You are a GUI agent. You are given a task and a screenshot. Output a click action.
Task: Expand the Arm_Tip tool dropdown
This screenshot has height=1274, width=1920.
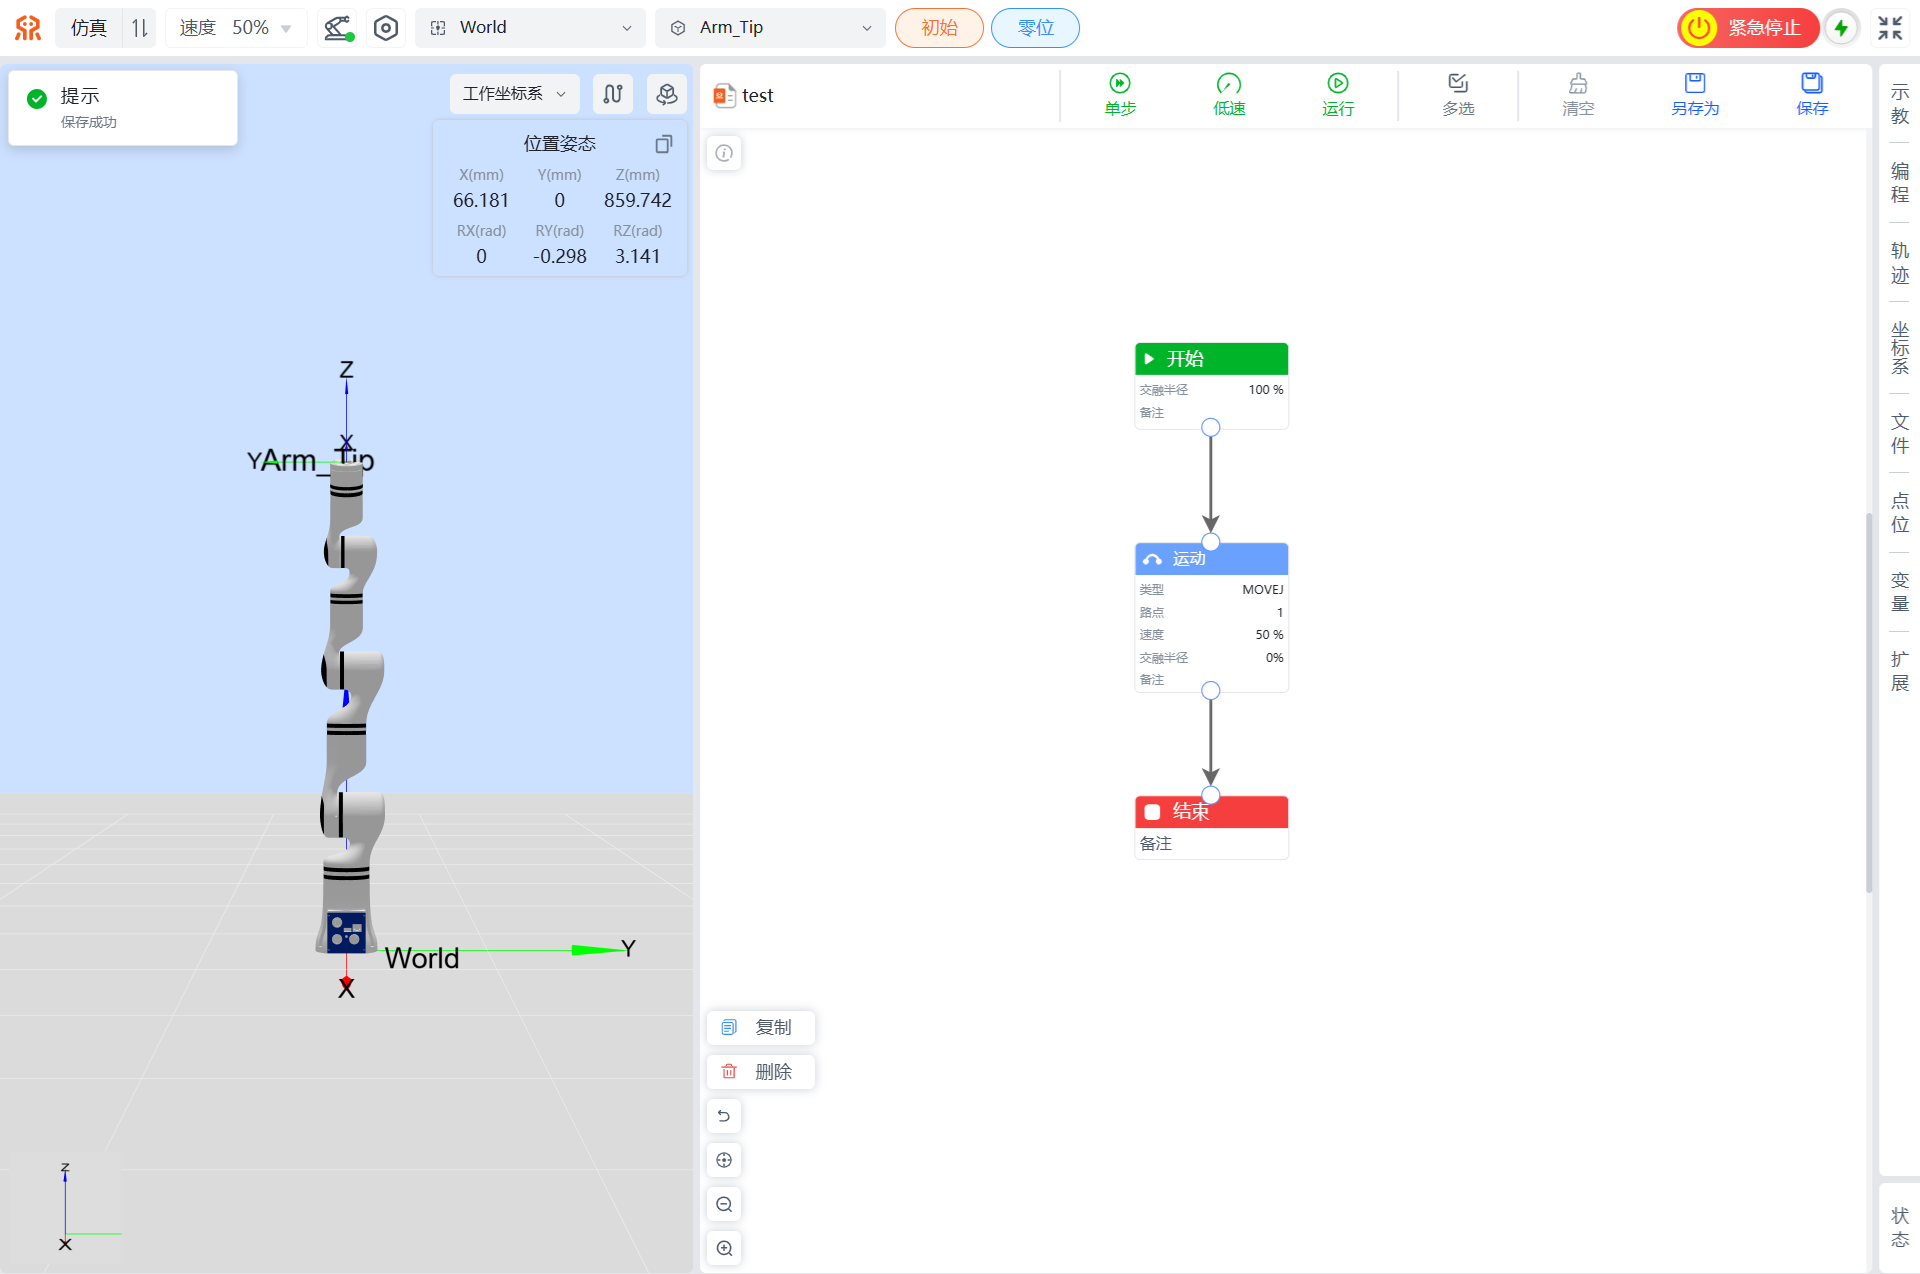pos(770,28)
